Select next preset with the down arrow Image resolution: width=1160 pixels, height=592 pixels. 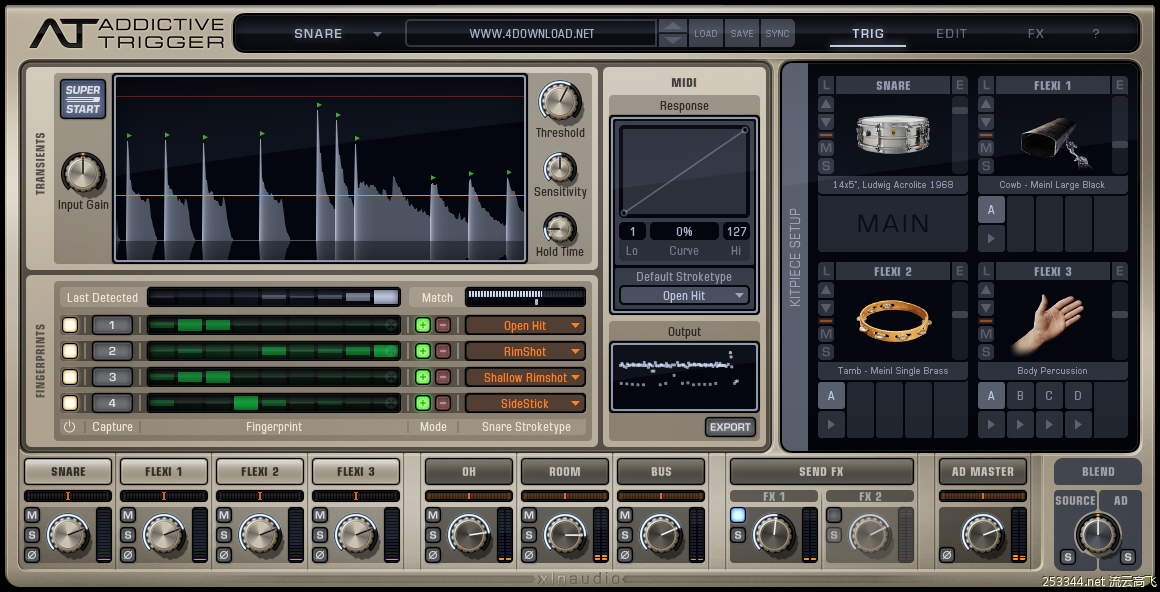click(x=672, y=40)
